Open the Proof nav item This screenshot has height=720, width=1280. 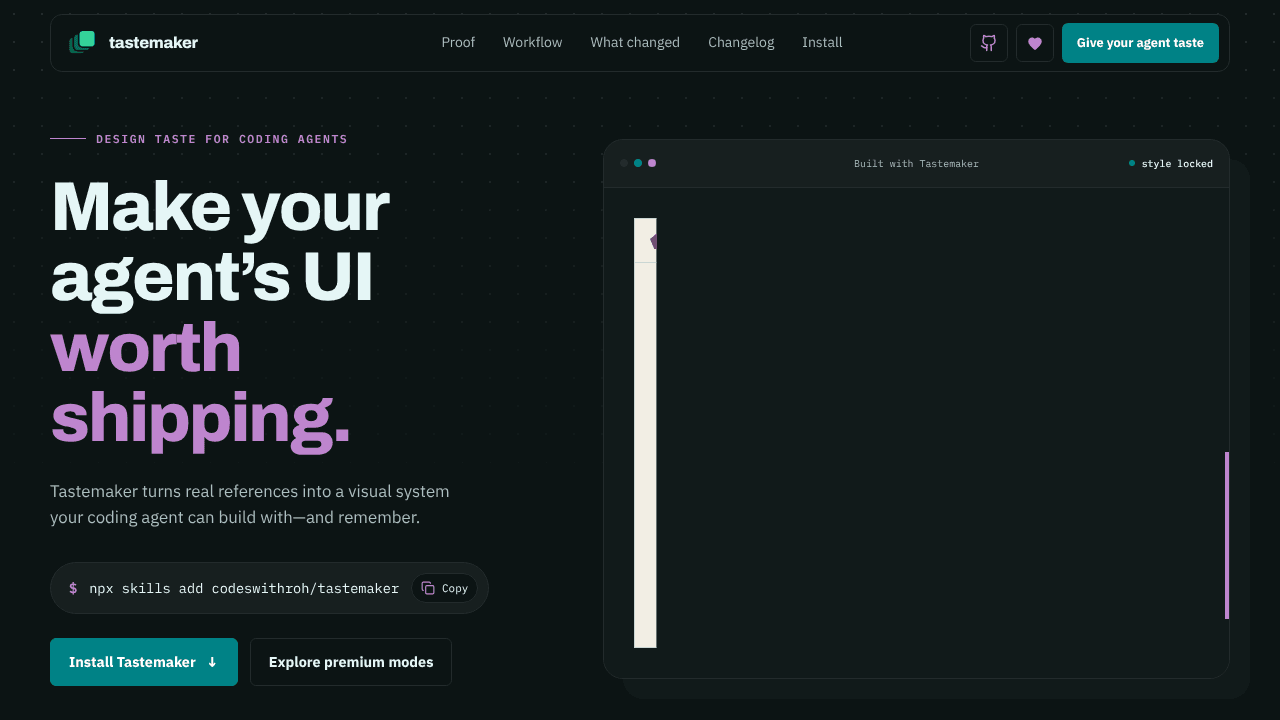pos(458,42)
